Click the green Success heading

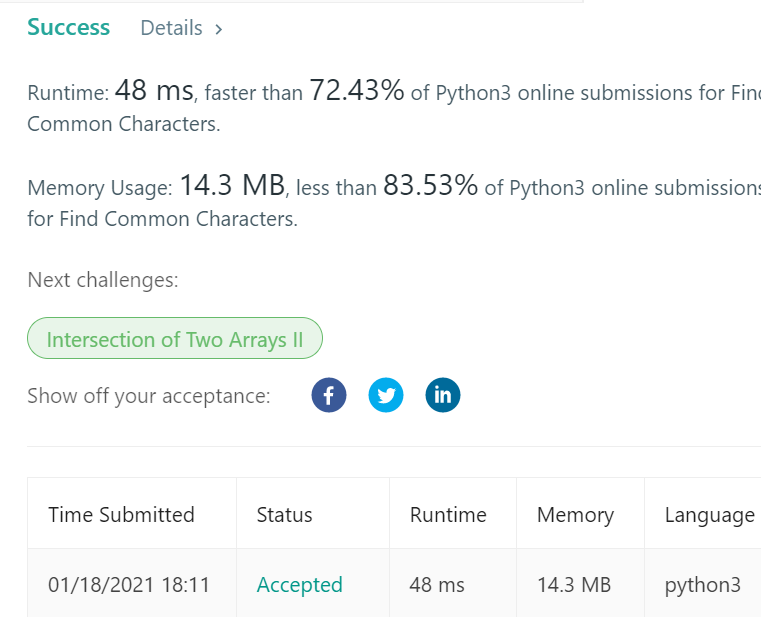coord(69,27)
